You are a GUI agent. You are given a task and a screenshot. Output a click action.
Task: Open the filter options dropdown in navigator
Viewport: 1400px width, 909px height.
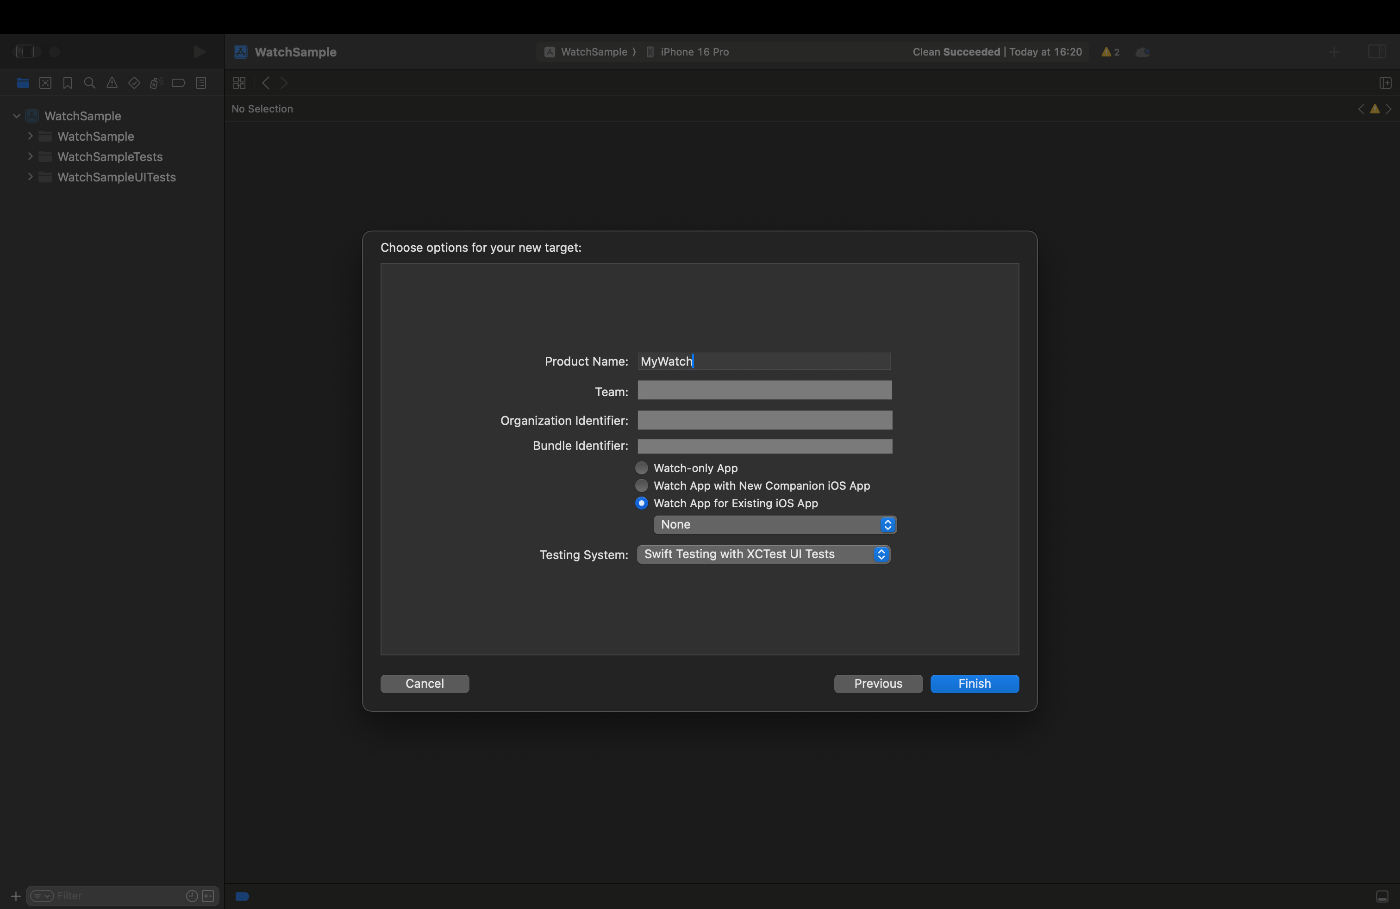point(41,896)
